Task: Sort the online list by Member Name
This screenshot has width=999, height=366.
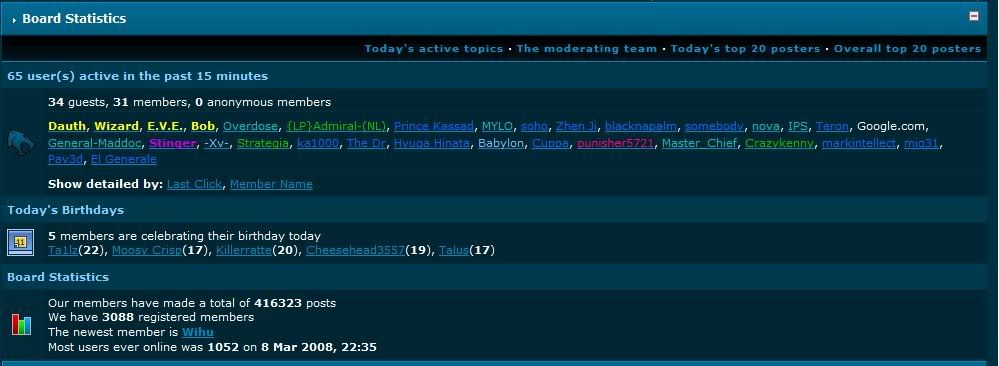Action: [271, 184]
